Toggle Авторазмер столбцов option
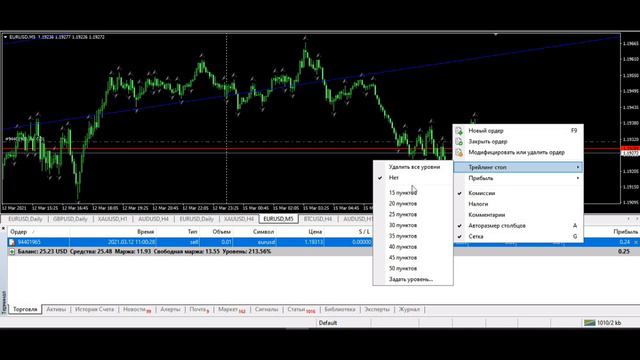Viewport: 640px width, 360px height. click(518, 226)
